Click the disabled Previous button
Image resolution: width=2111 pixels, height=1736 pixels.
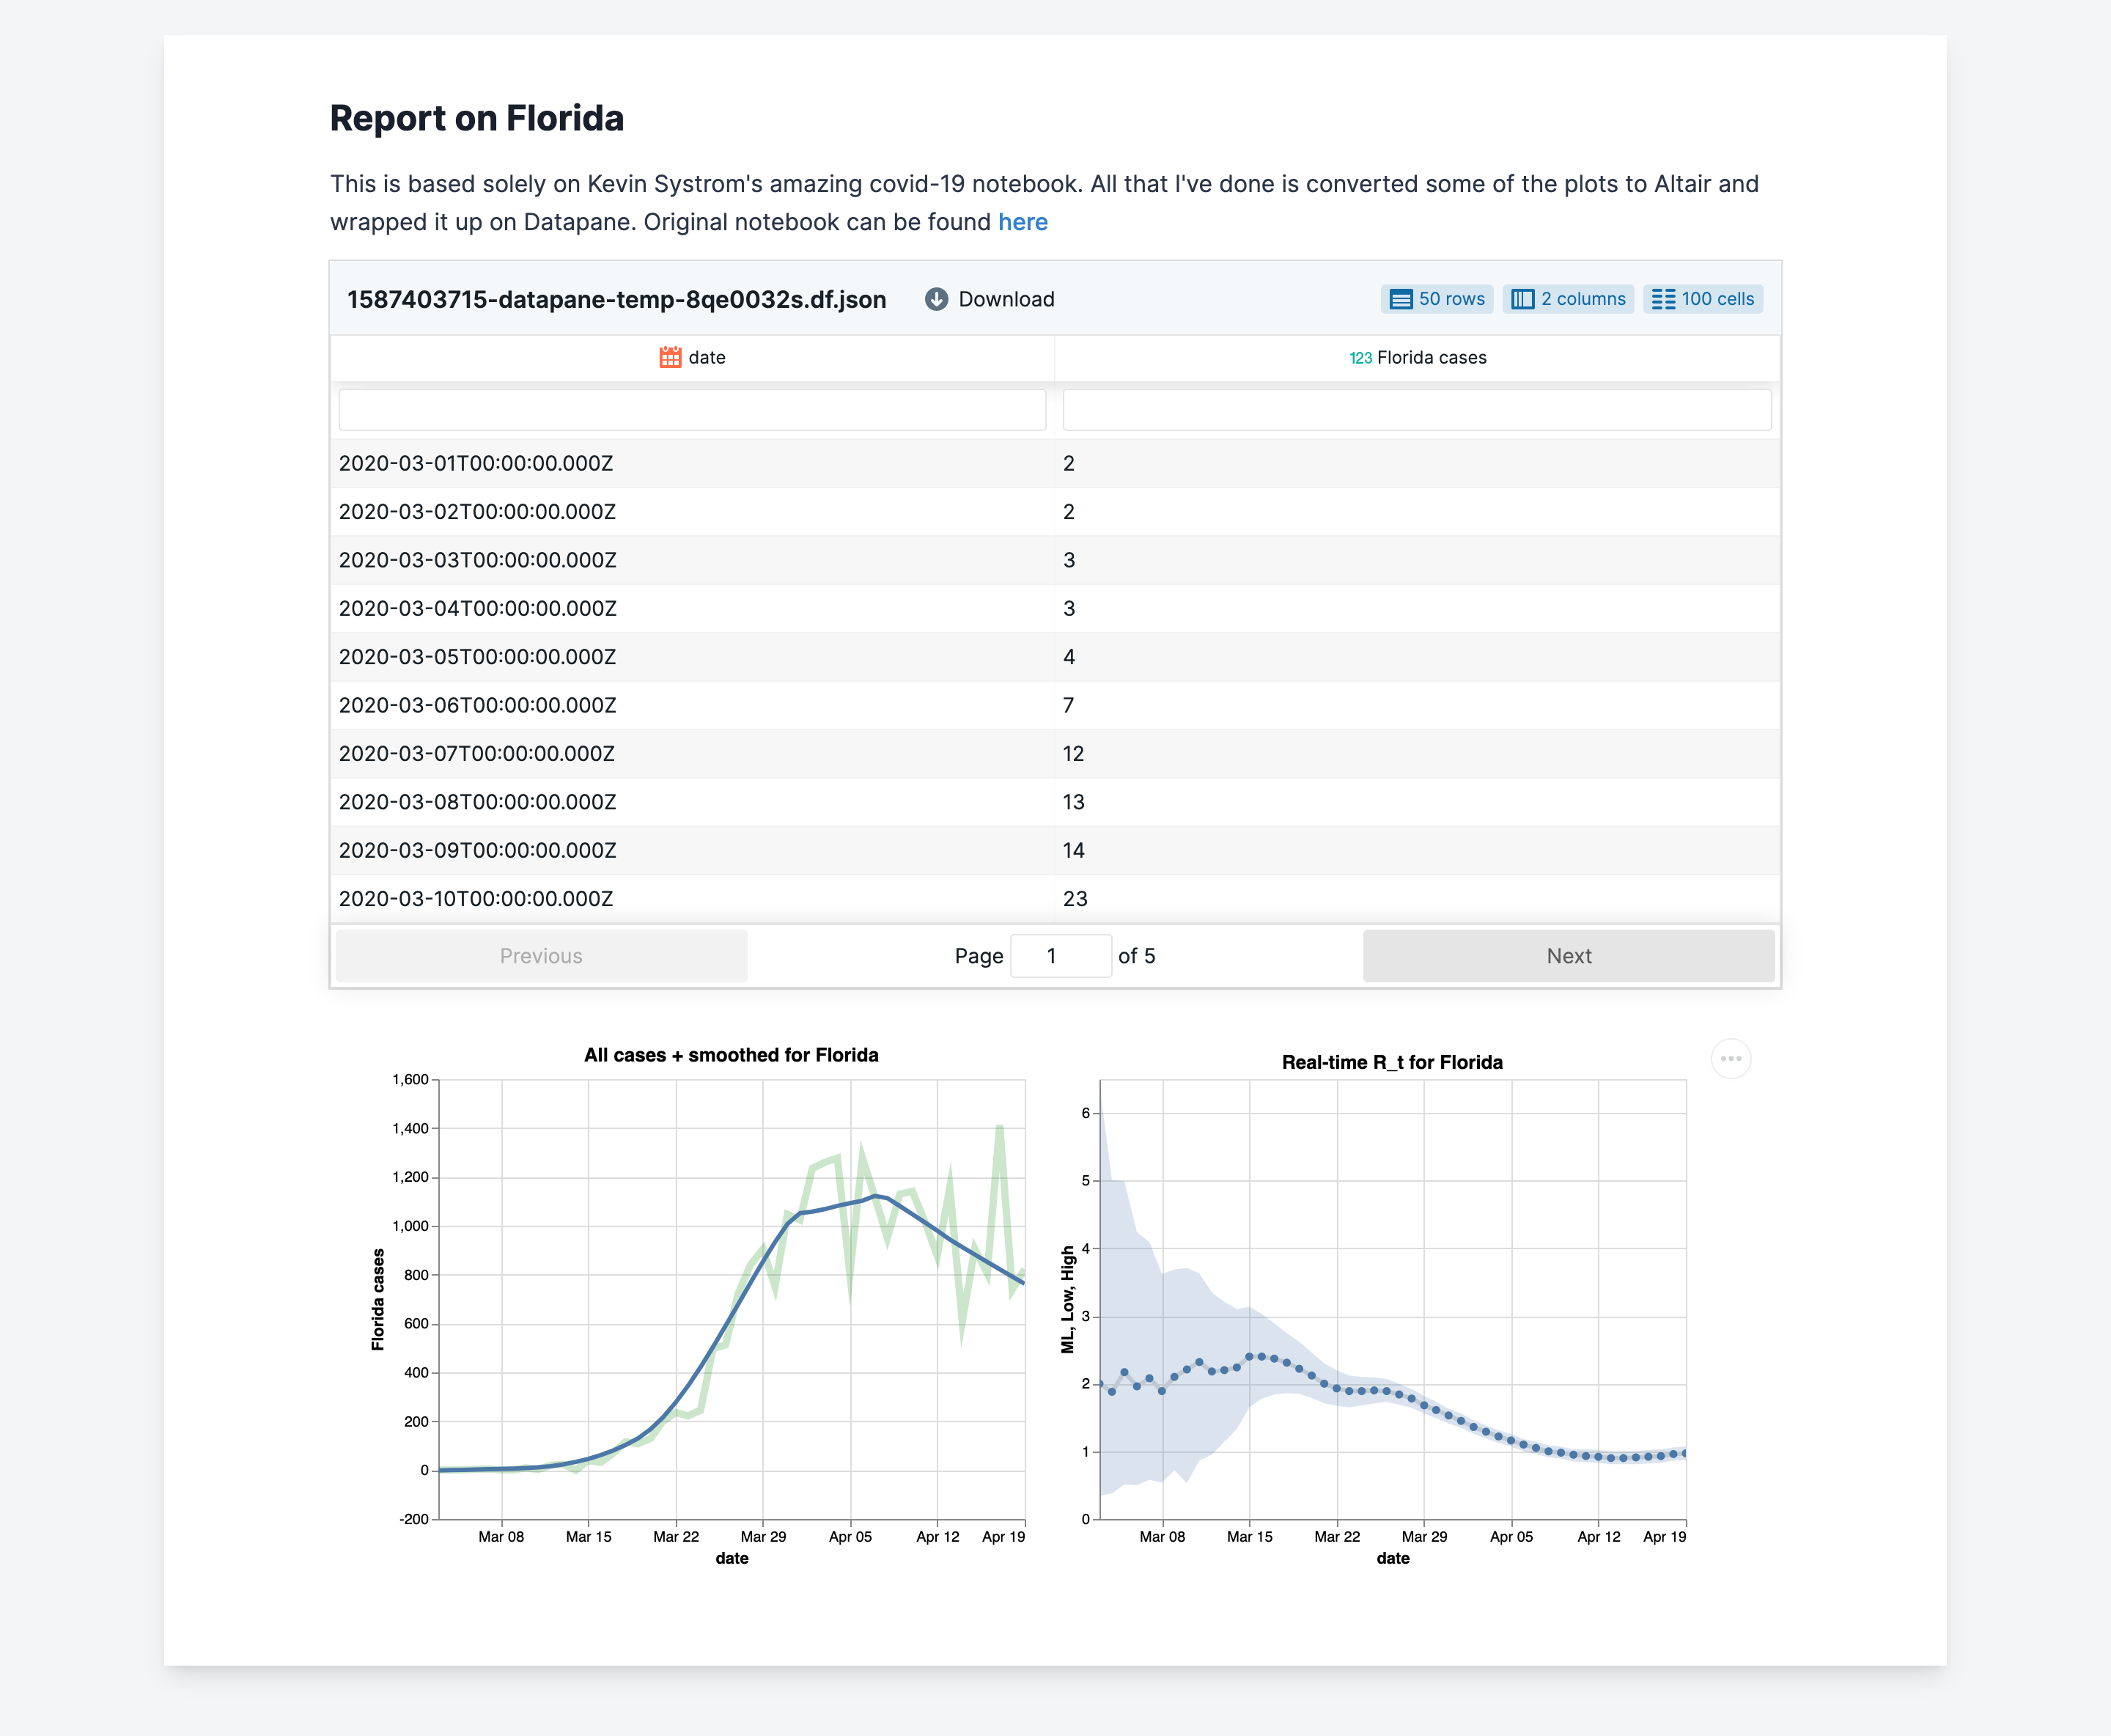pos(541,955)
